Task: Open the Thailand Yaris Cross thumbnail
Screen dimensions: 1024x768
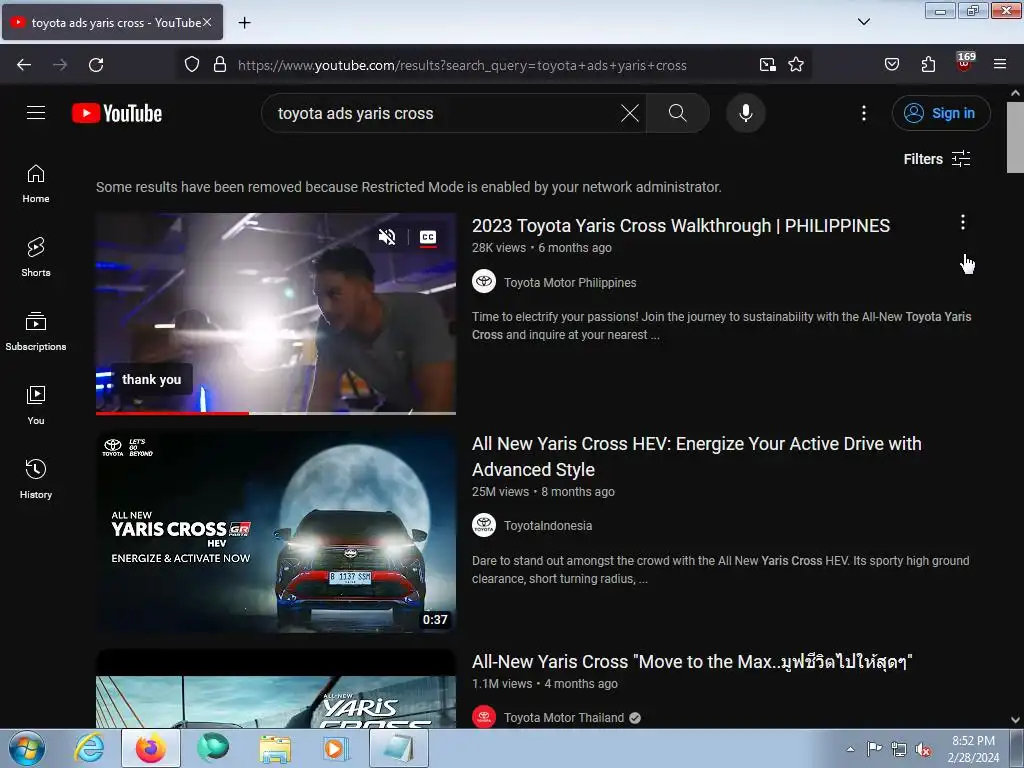Action: point(276,689)
